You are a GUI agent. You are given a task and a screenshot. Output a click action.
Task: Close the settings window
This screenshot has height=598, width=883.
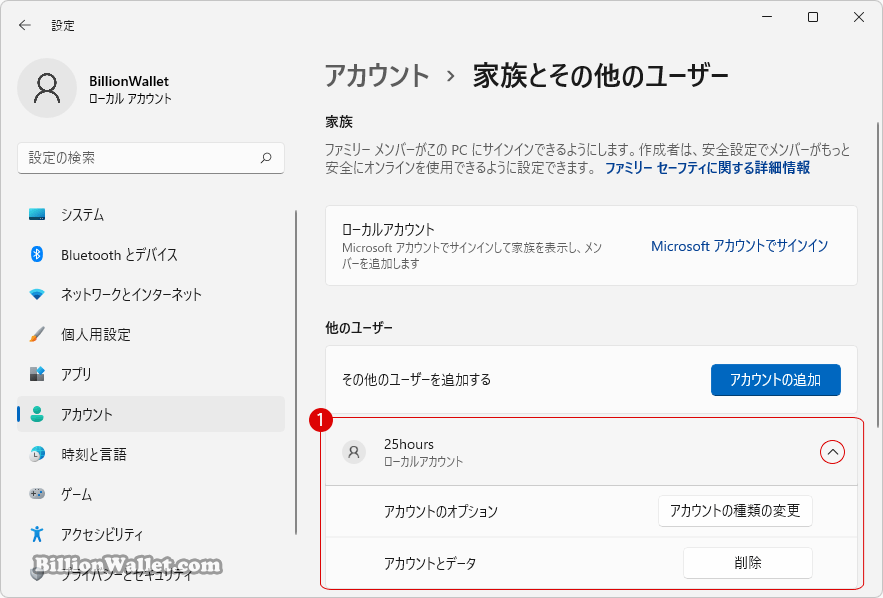click(x=859, y=17)
